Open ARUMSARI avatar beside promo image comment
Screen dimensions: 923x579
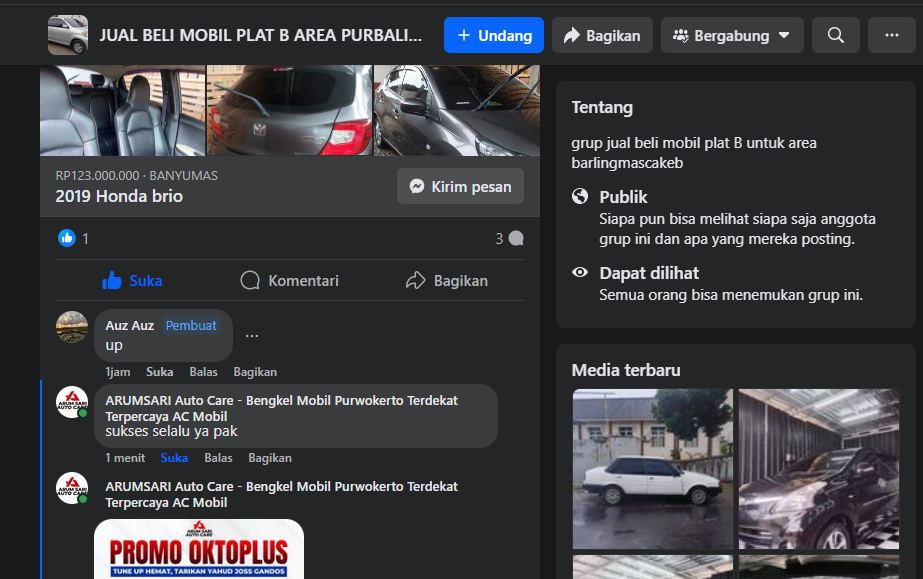[x=72, y=488]
